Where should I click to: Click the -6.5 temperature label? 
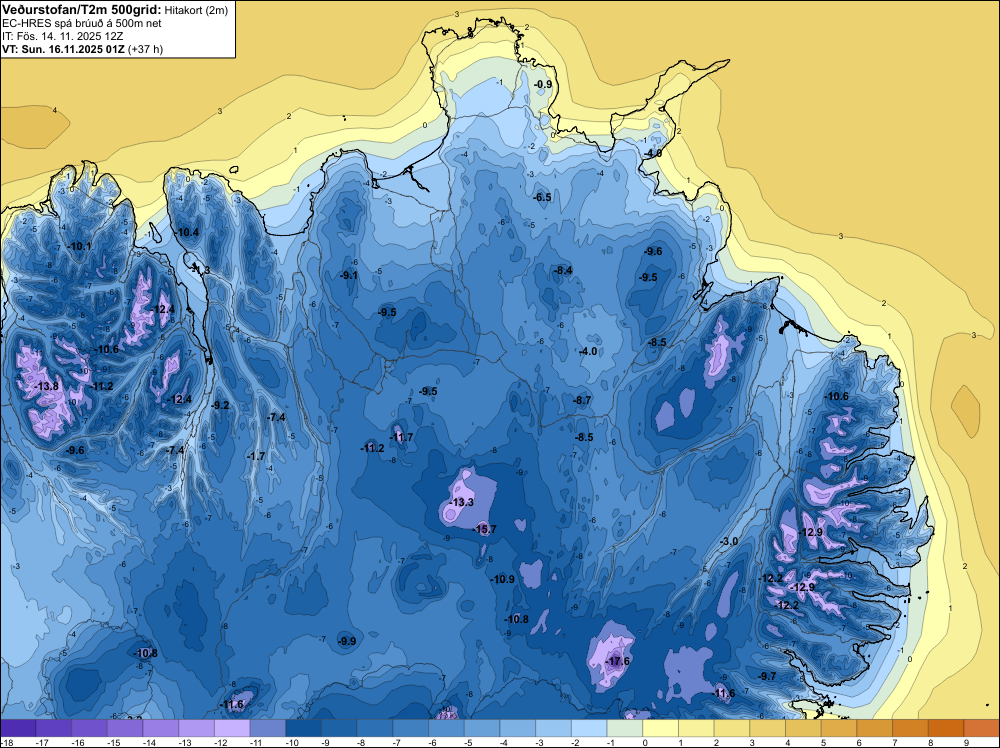pyautogui.click(x=542, y=198)
